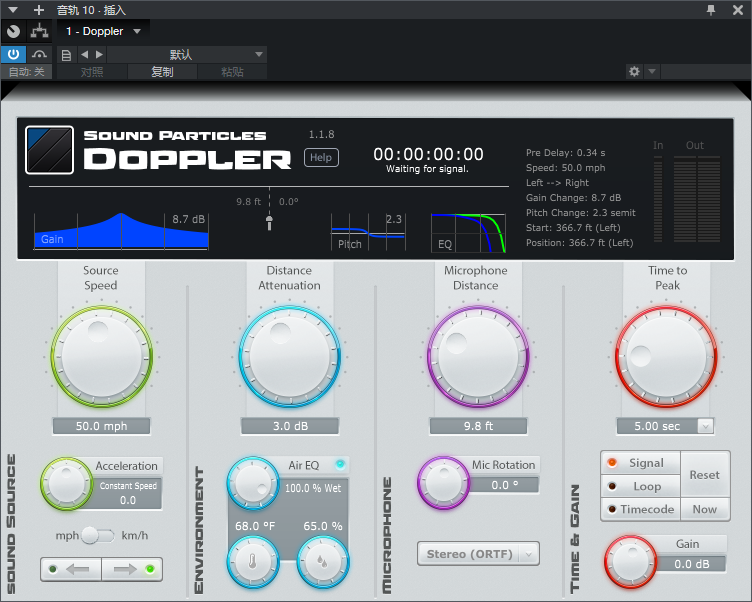Click the Pitch change graph

tap(368, 232)
